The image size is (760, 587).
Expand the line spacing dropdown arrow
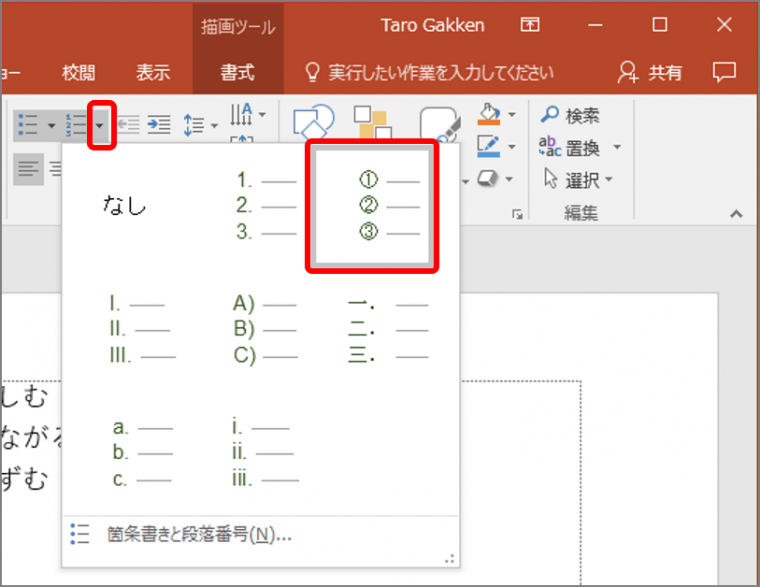pos(214,126)
